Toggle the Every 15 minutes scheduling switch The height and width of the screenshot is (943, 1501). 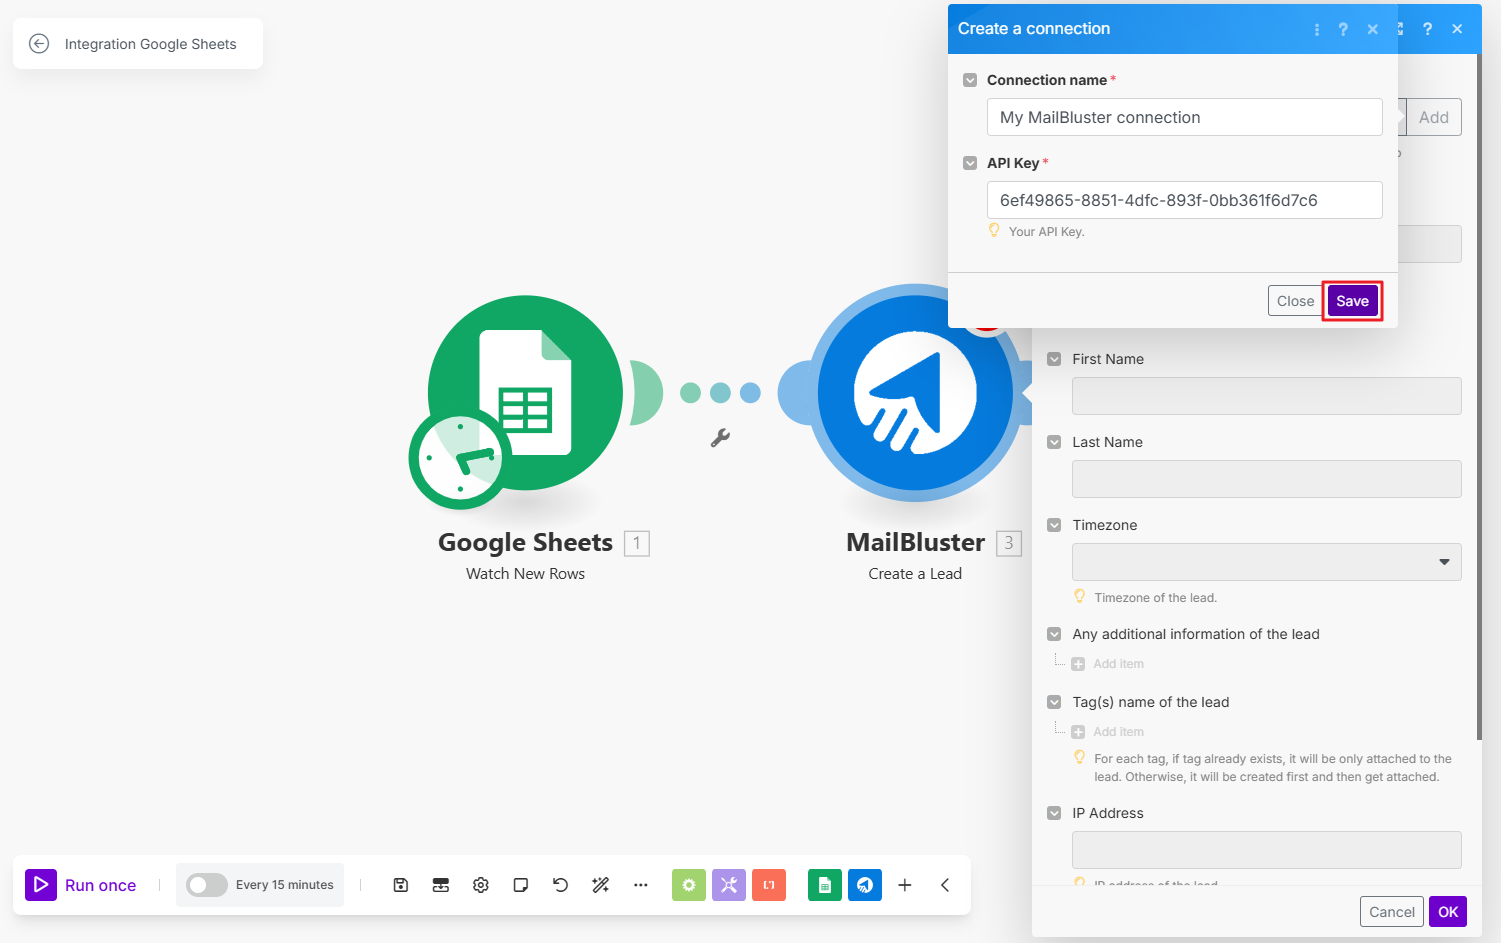[x=207, y=885]
